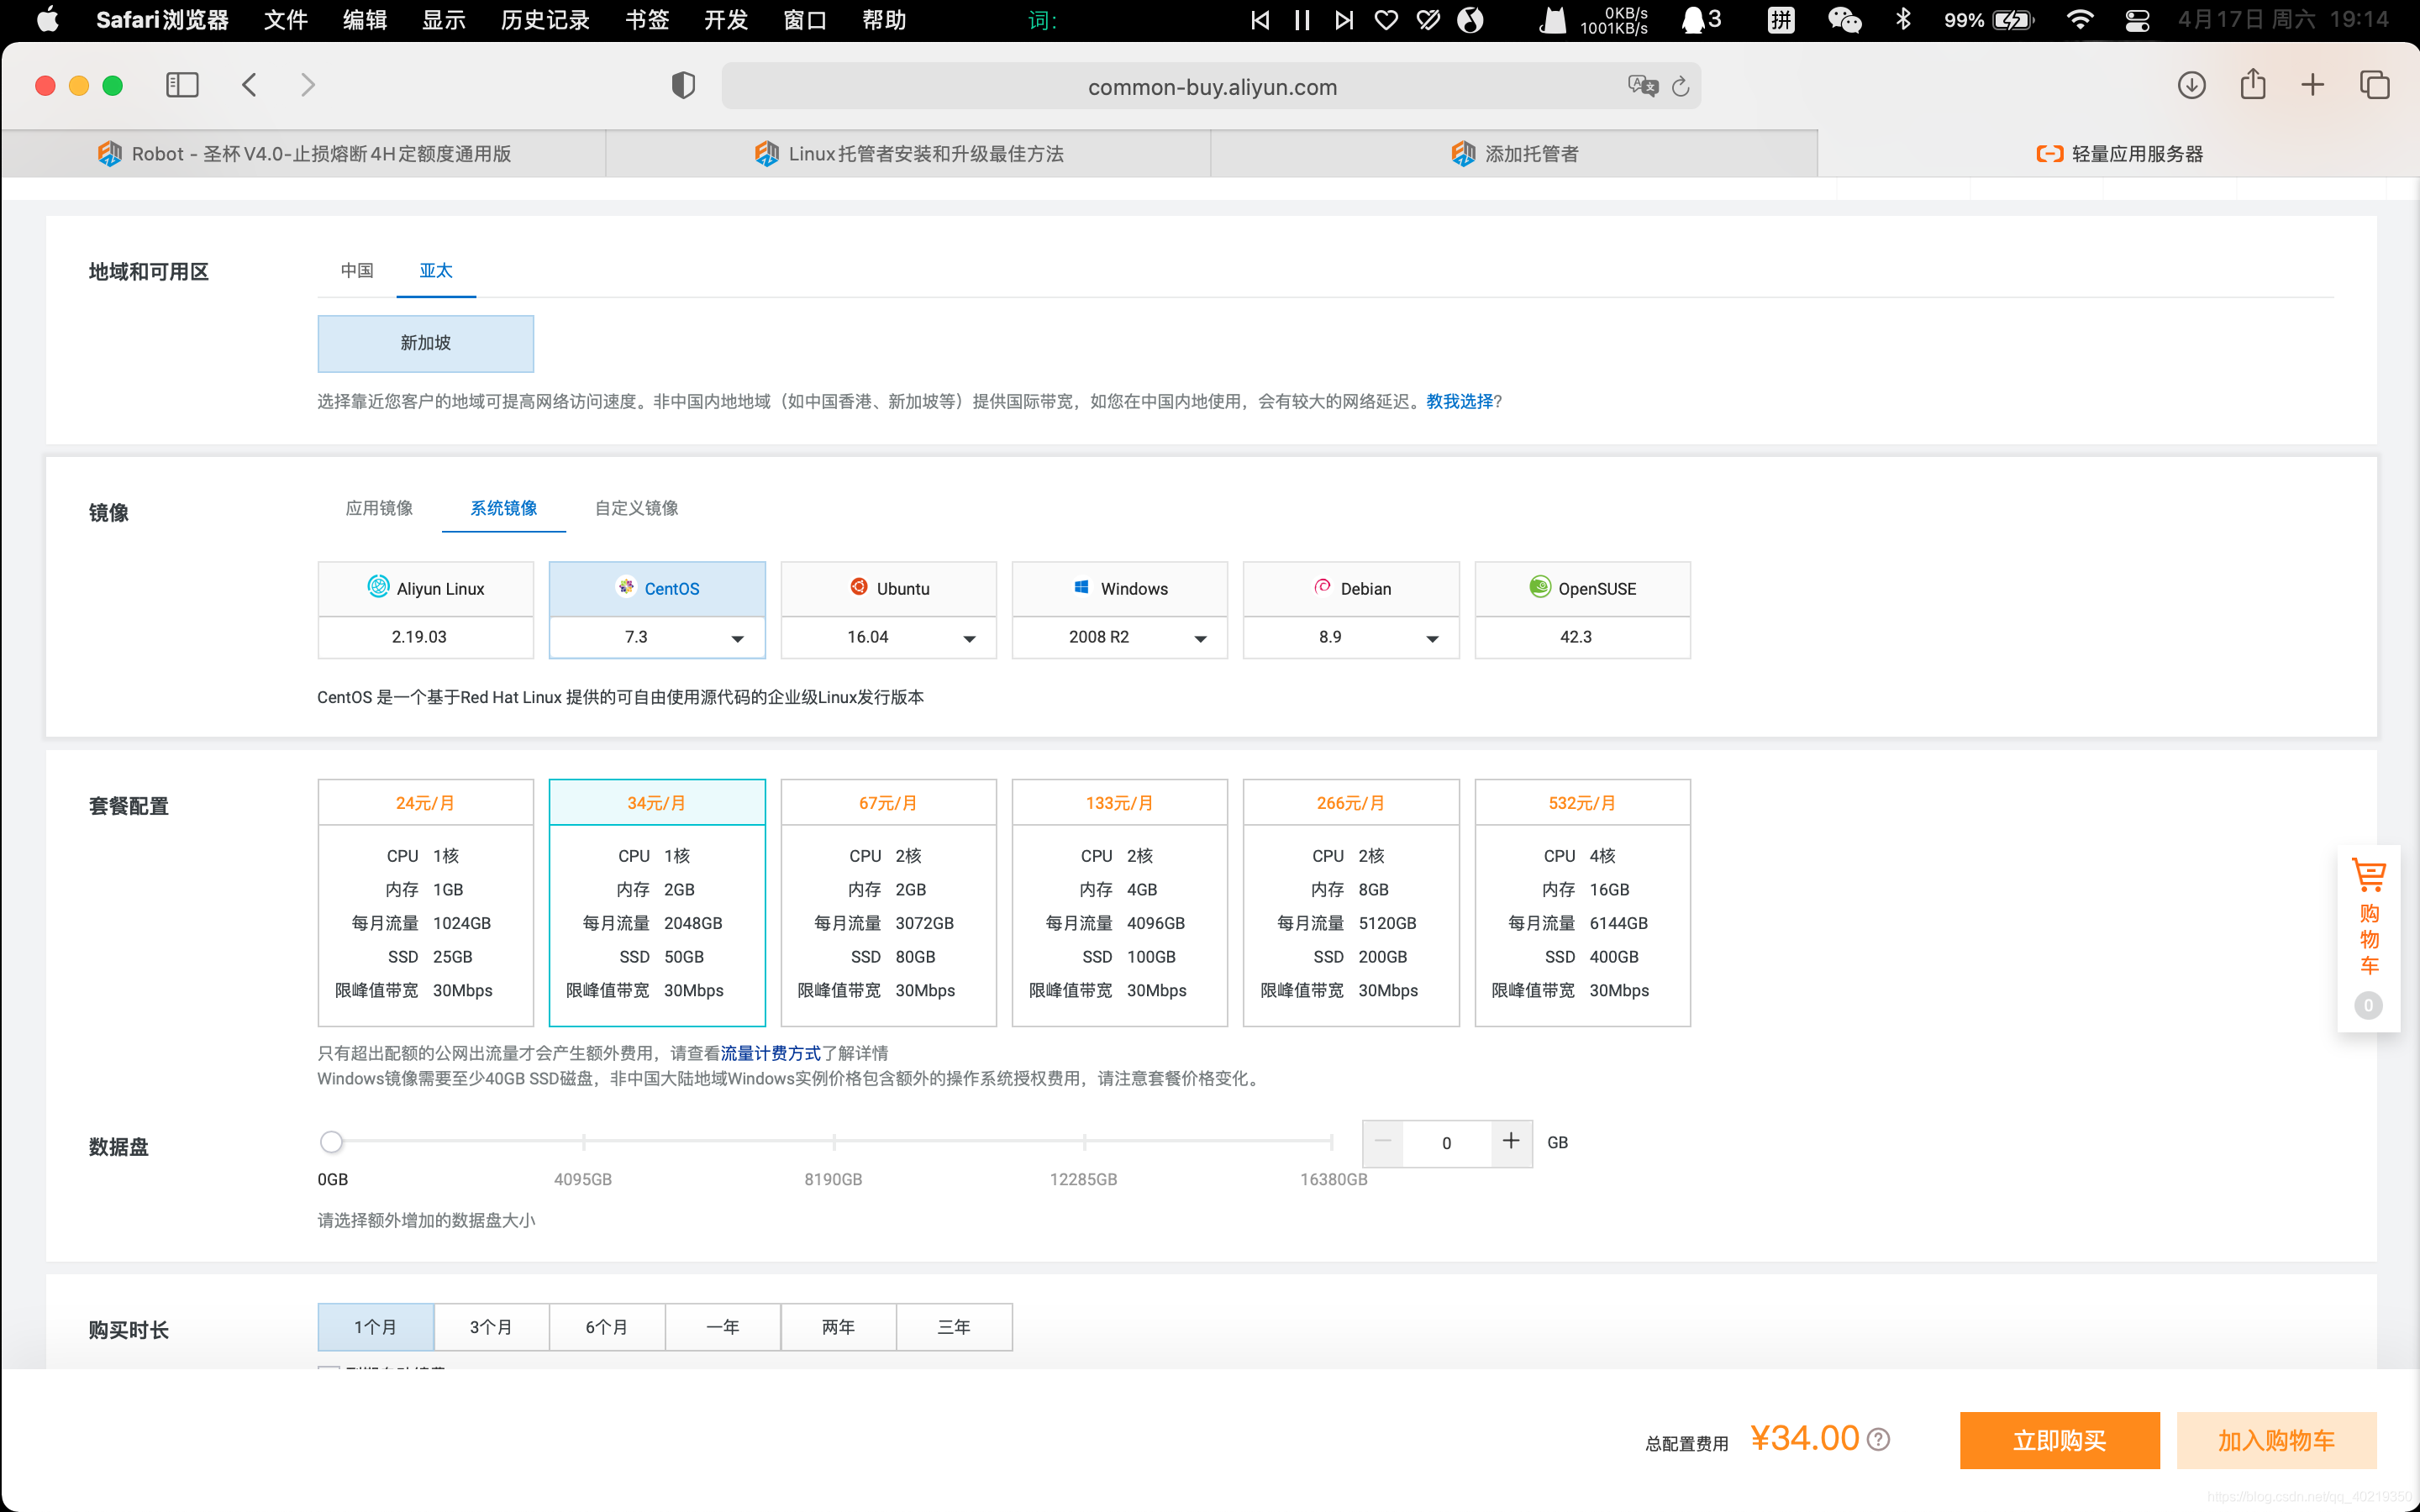
Task: Skip to previous track in menu bar
Action: [x=1260, y=20]
